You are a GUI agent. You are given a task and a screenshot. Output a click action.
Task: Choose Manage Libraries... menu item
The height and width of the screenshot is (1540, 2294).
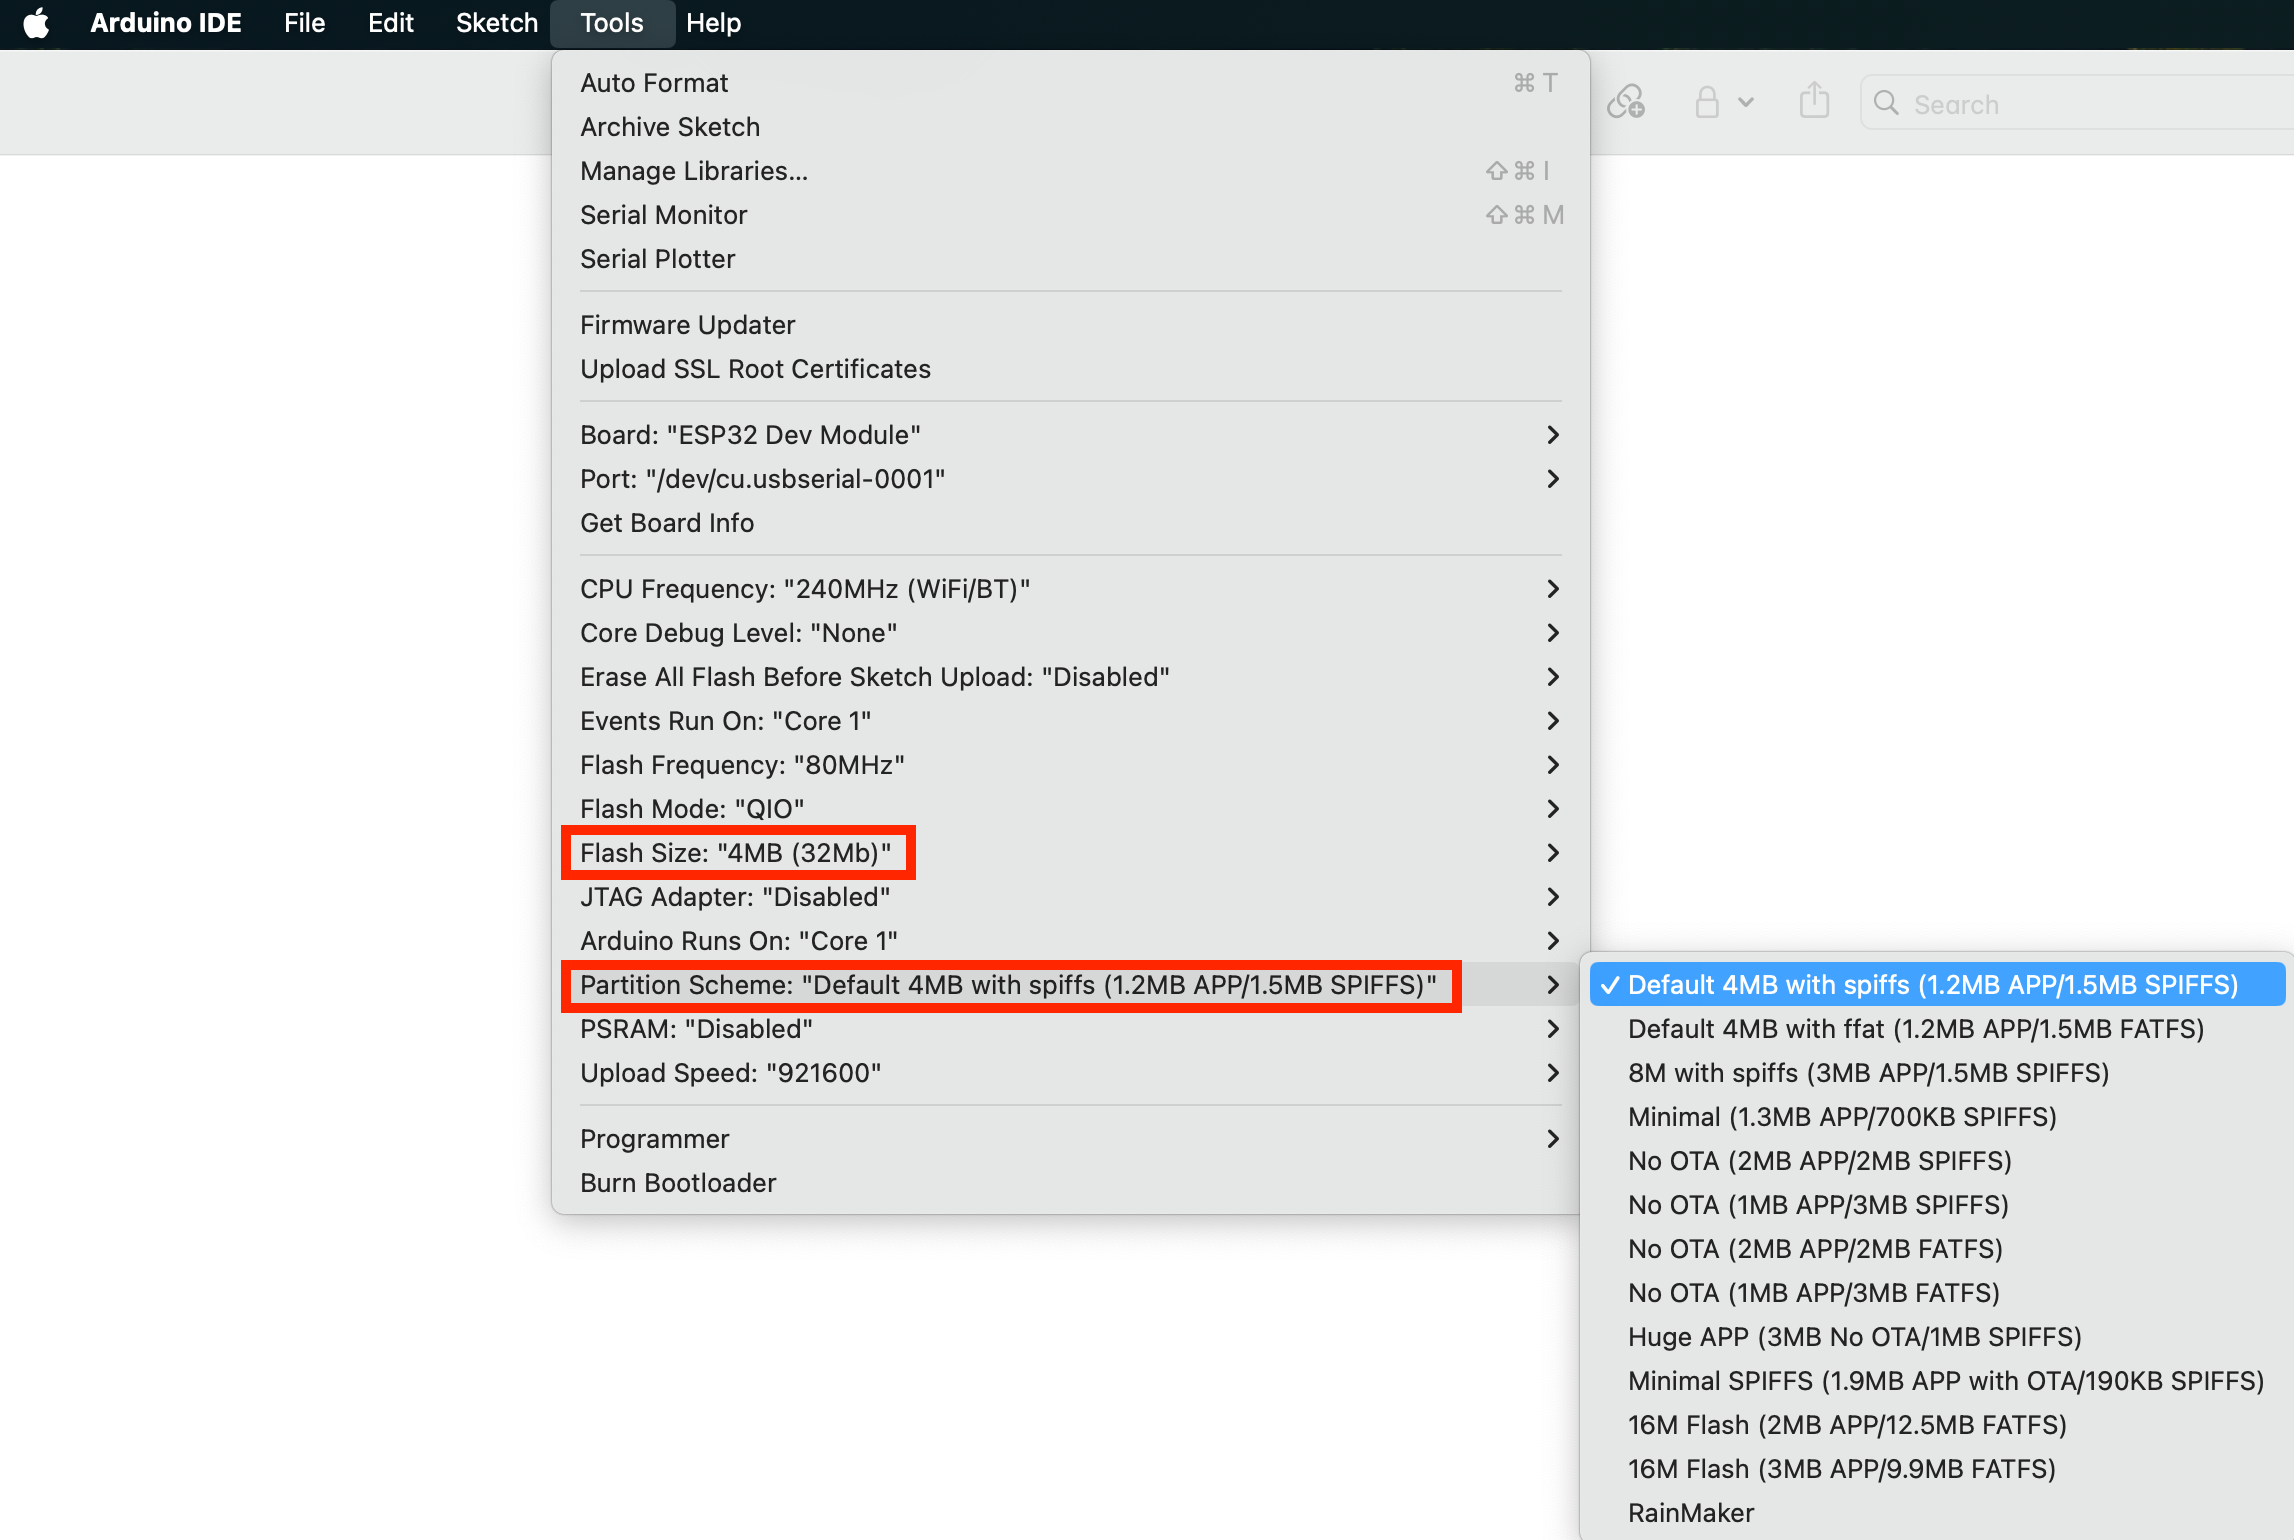[693, 171]
